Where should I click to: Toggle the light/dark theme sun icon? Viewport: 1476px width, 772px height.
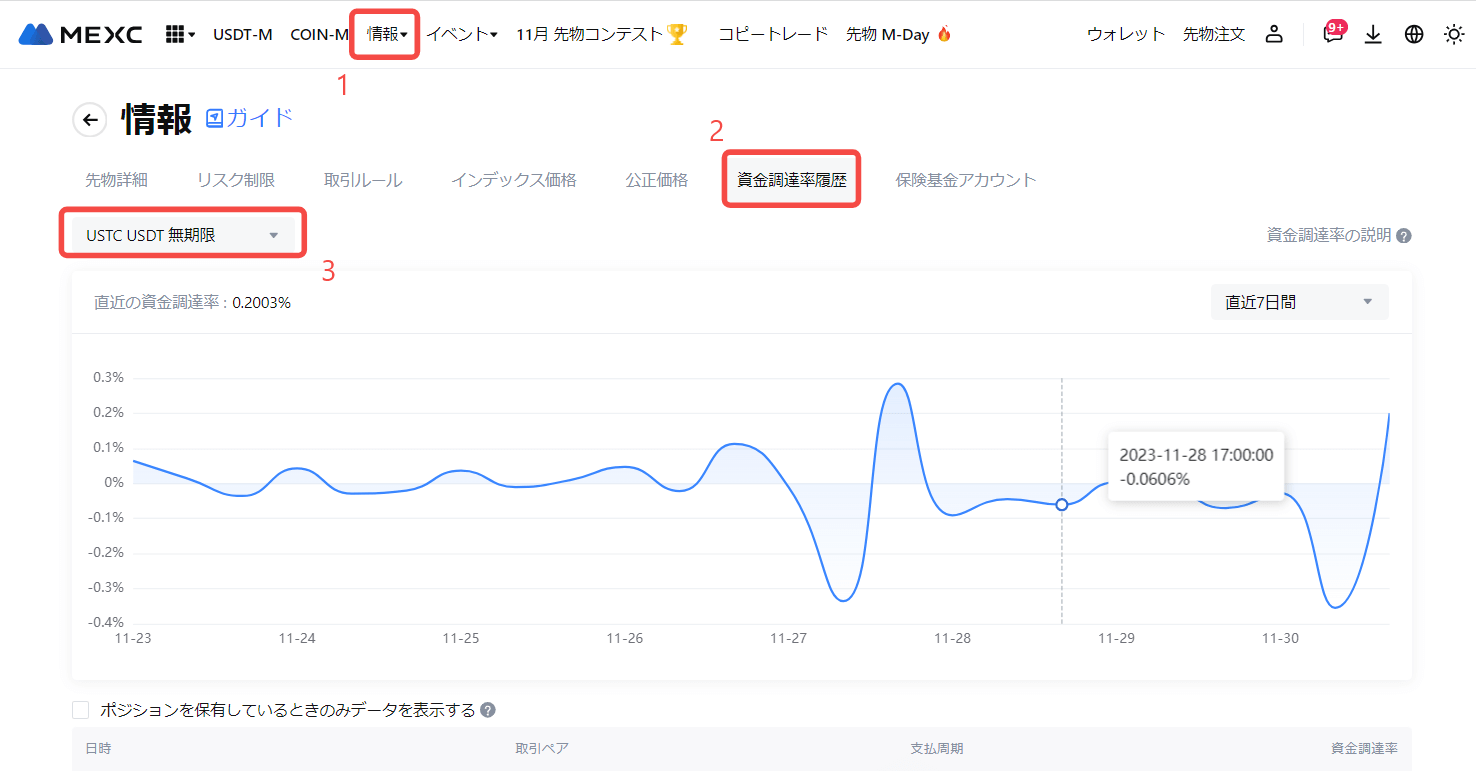click(x=1453, y=34)
